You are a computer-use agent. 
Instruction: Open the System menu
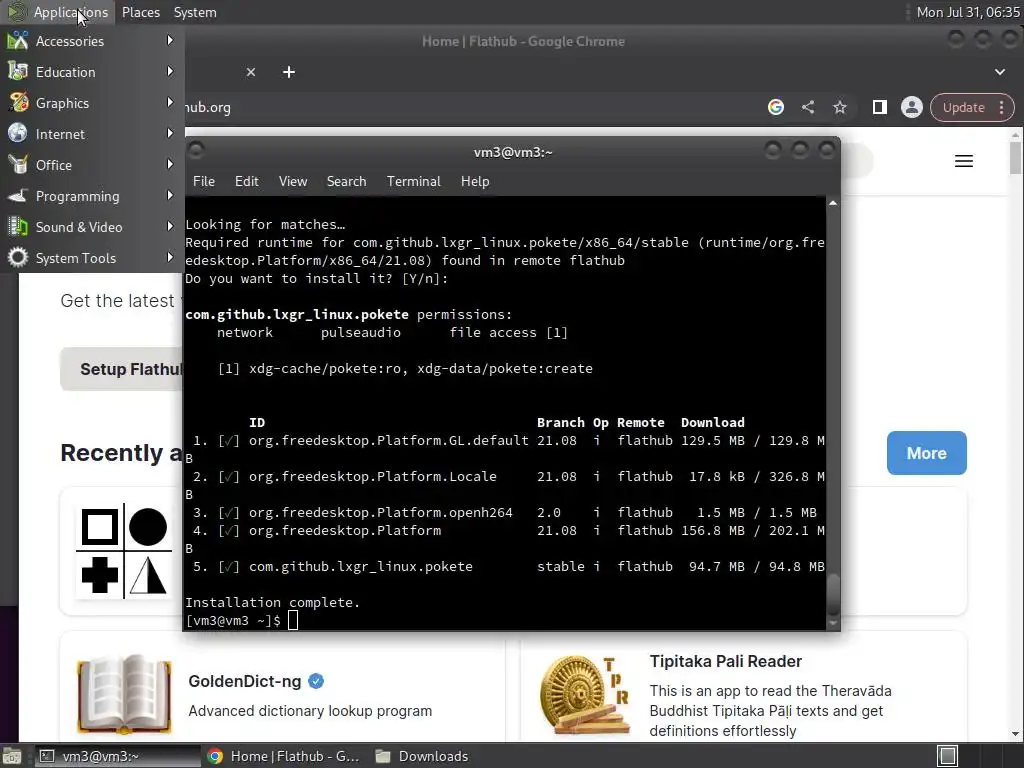(x=195, y=12)
